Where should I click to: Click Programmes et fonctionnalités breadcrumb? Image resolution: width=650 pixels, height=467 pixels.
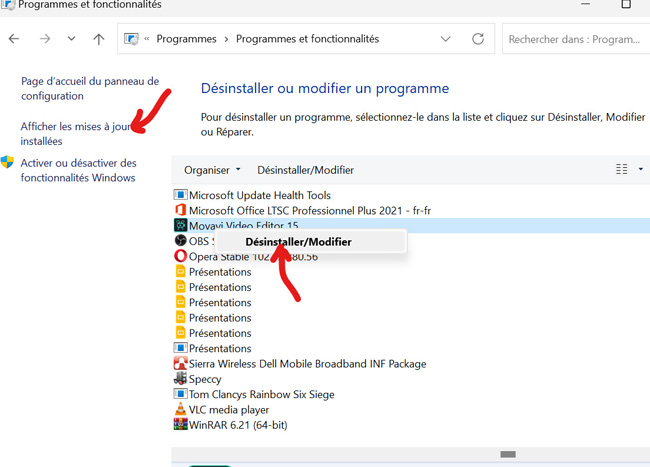coord(307,39)
